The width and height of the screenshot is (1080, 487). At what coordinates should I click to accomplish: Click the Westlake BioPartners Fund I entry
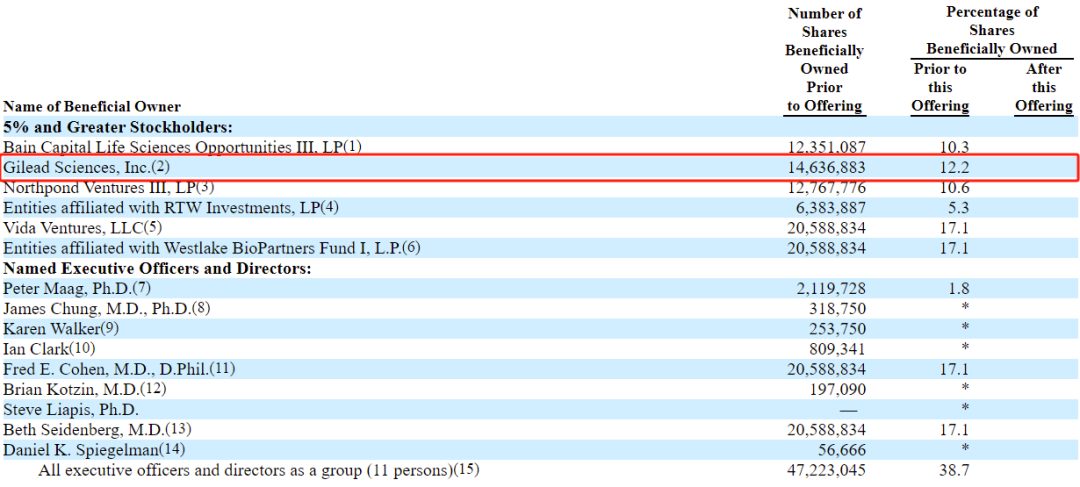[211, 248]
